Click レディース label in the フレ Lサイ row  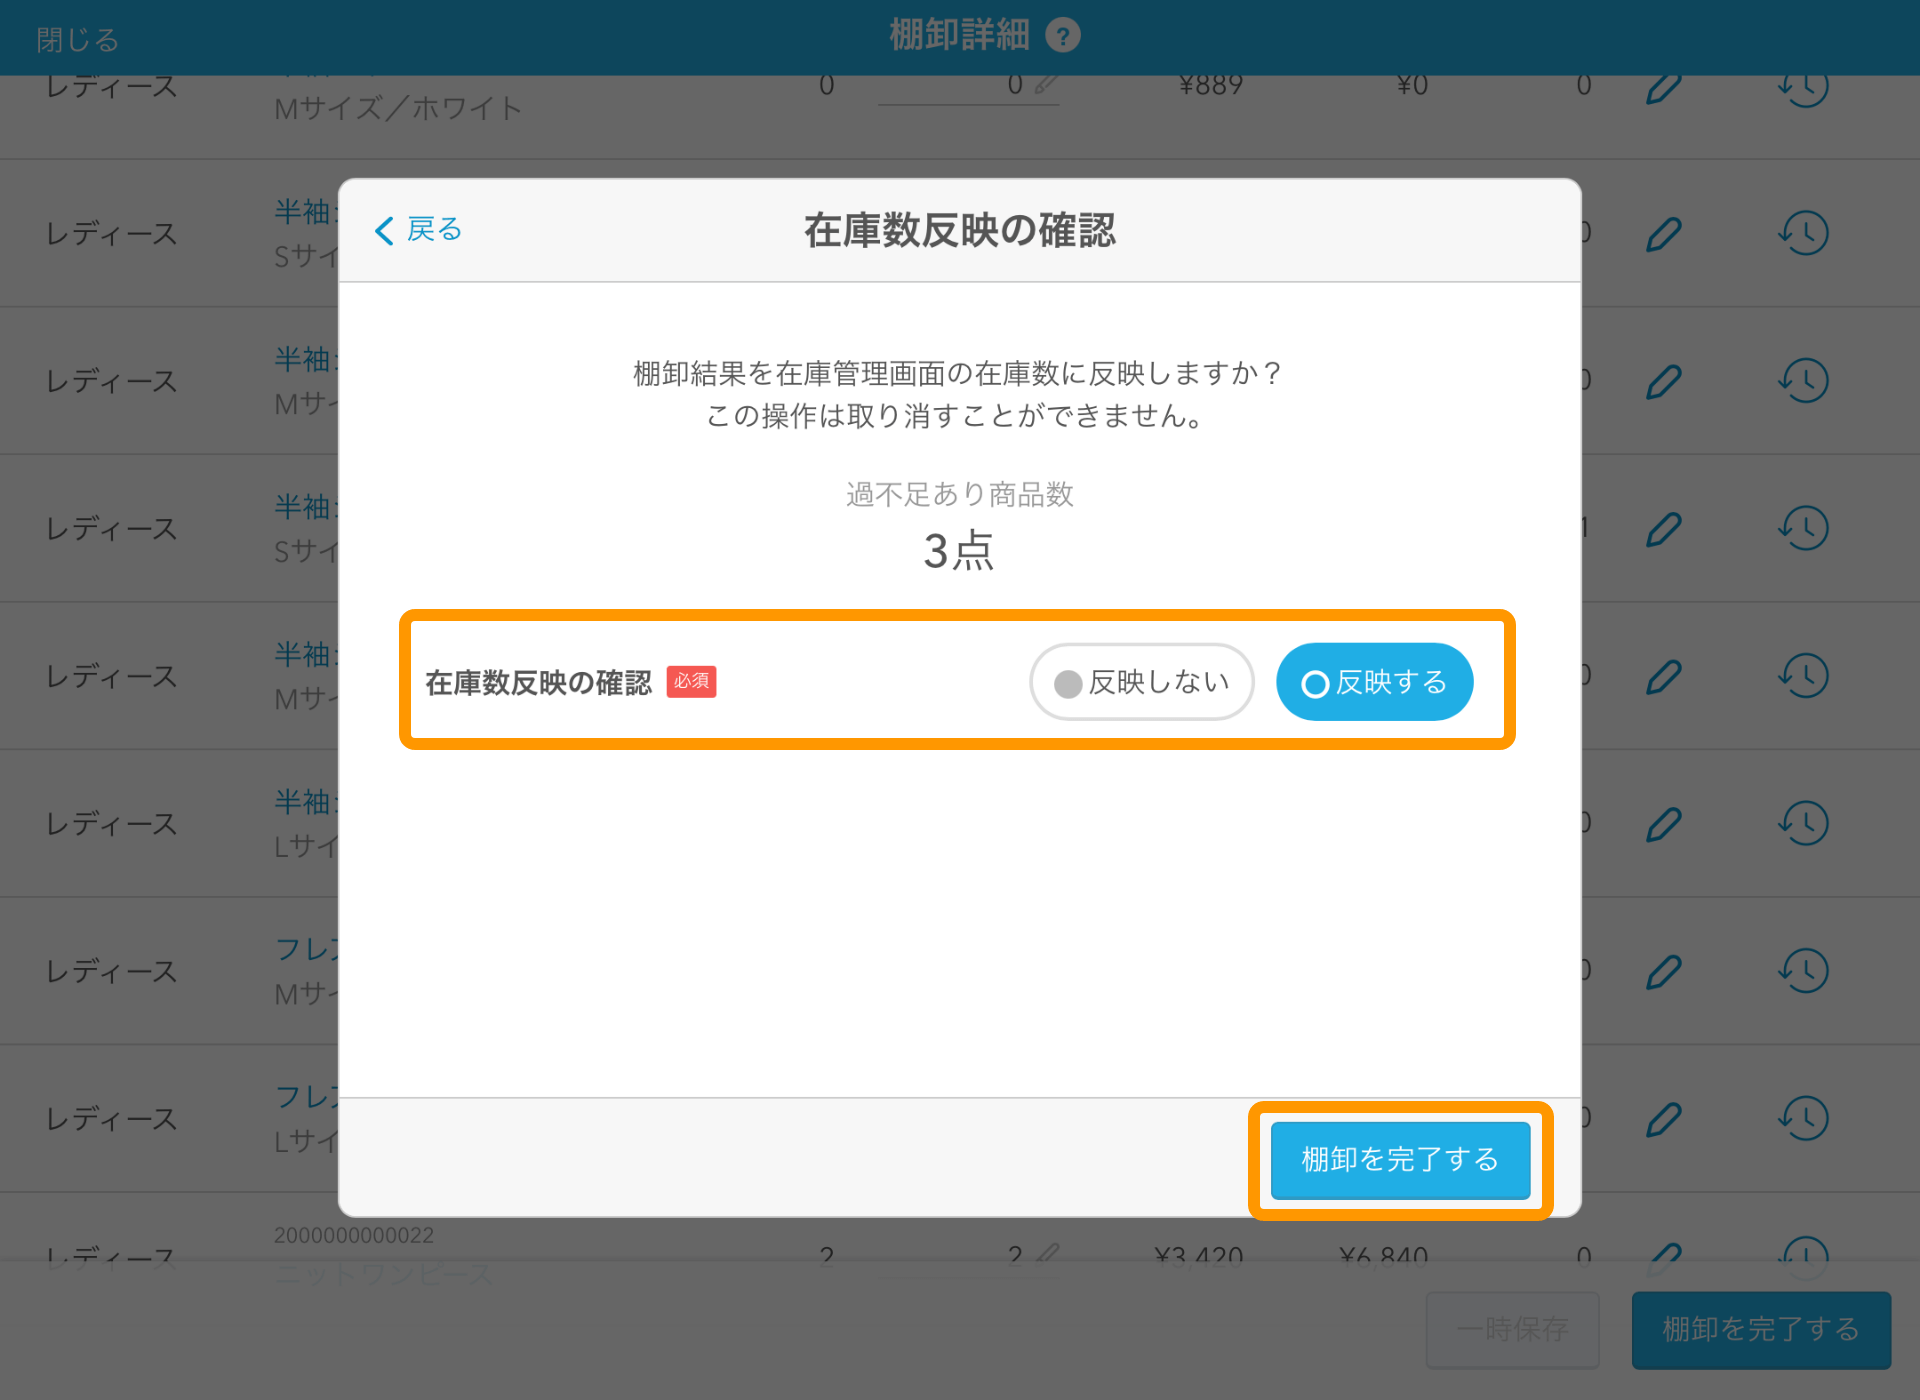click(112, 1119)
